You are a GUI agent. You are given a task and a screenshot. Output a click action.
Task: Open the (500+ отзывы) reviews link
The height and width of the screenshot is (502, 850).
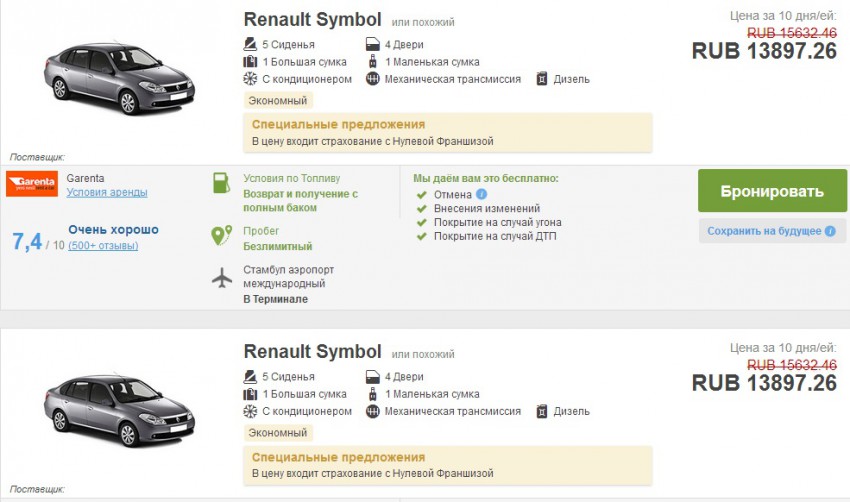103,245
